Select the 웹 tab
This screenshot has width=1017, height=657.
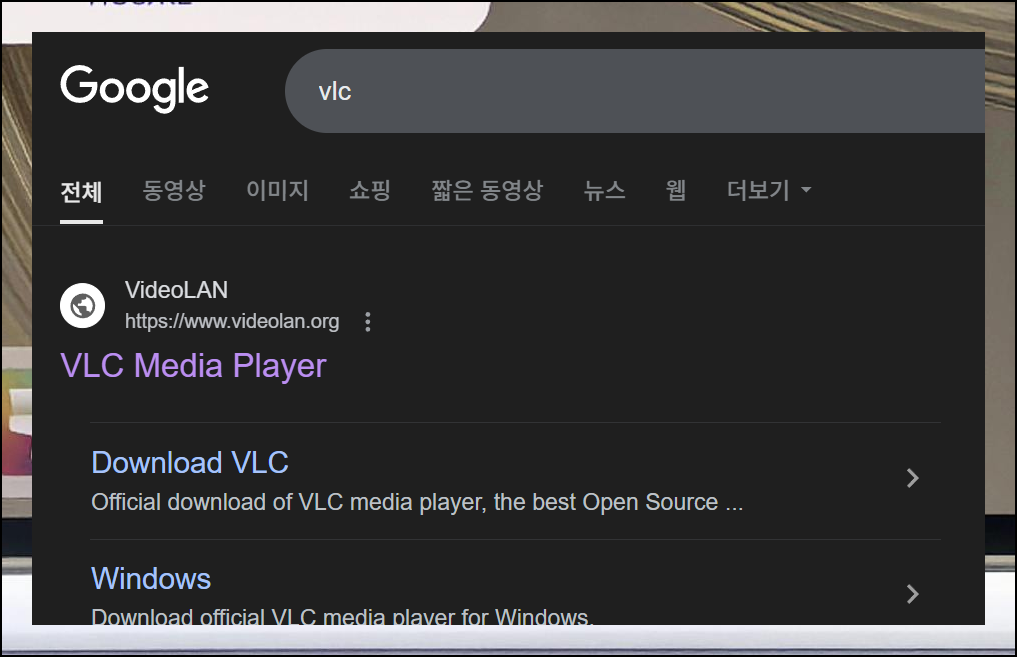[676, 190]
